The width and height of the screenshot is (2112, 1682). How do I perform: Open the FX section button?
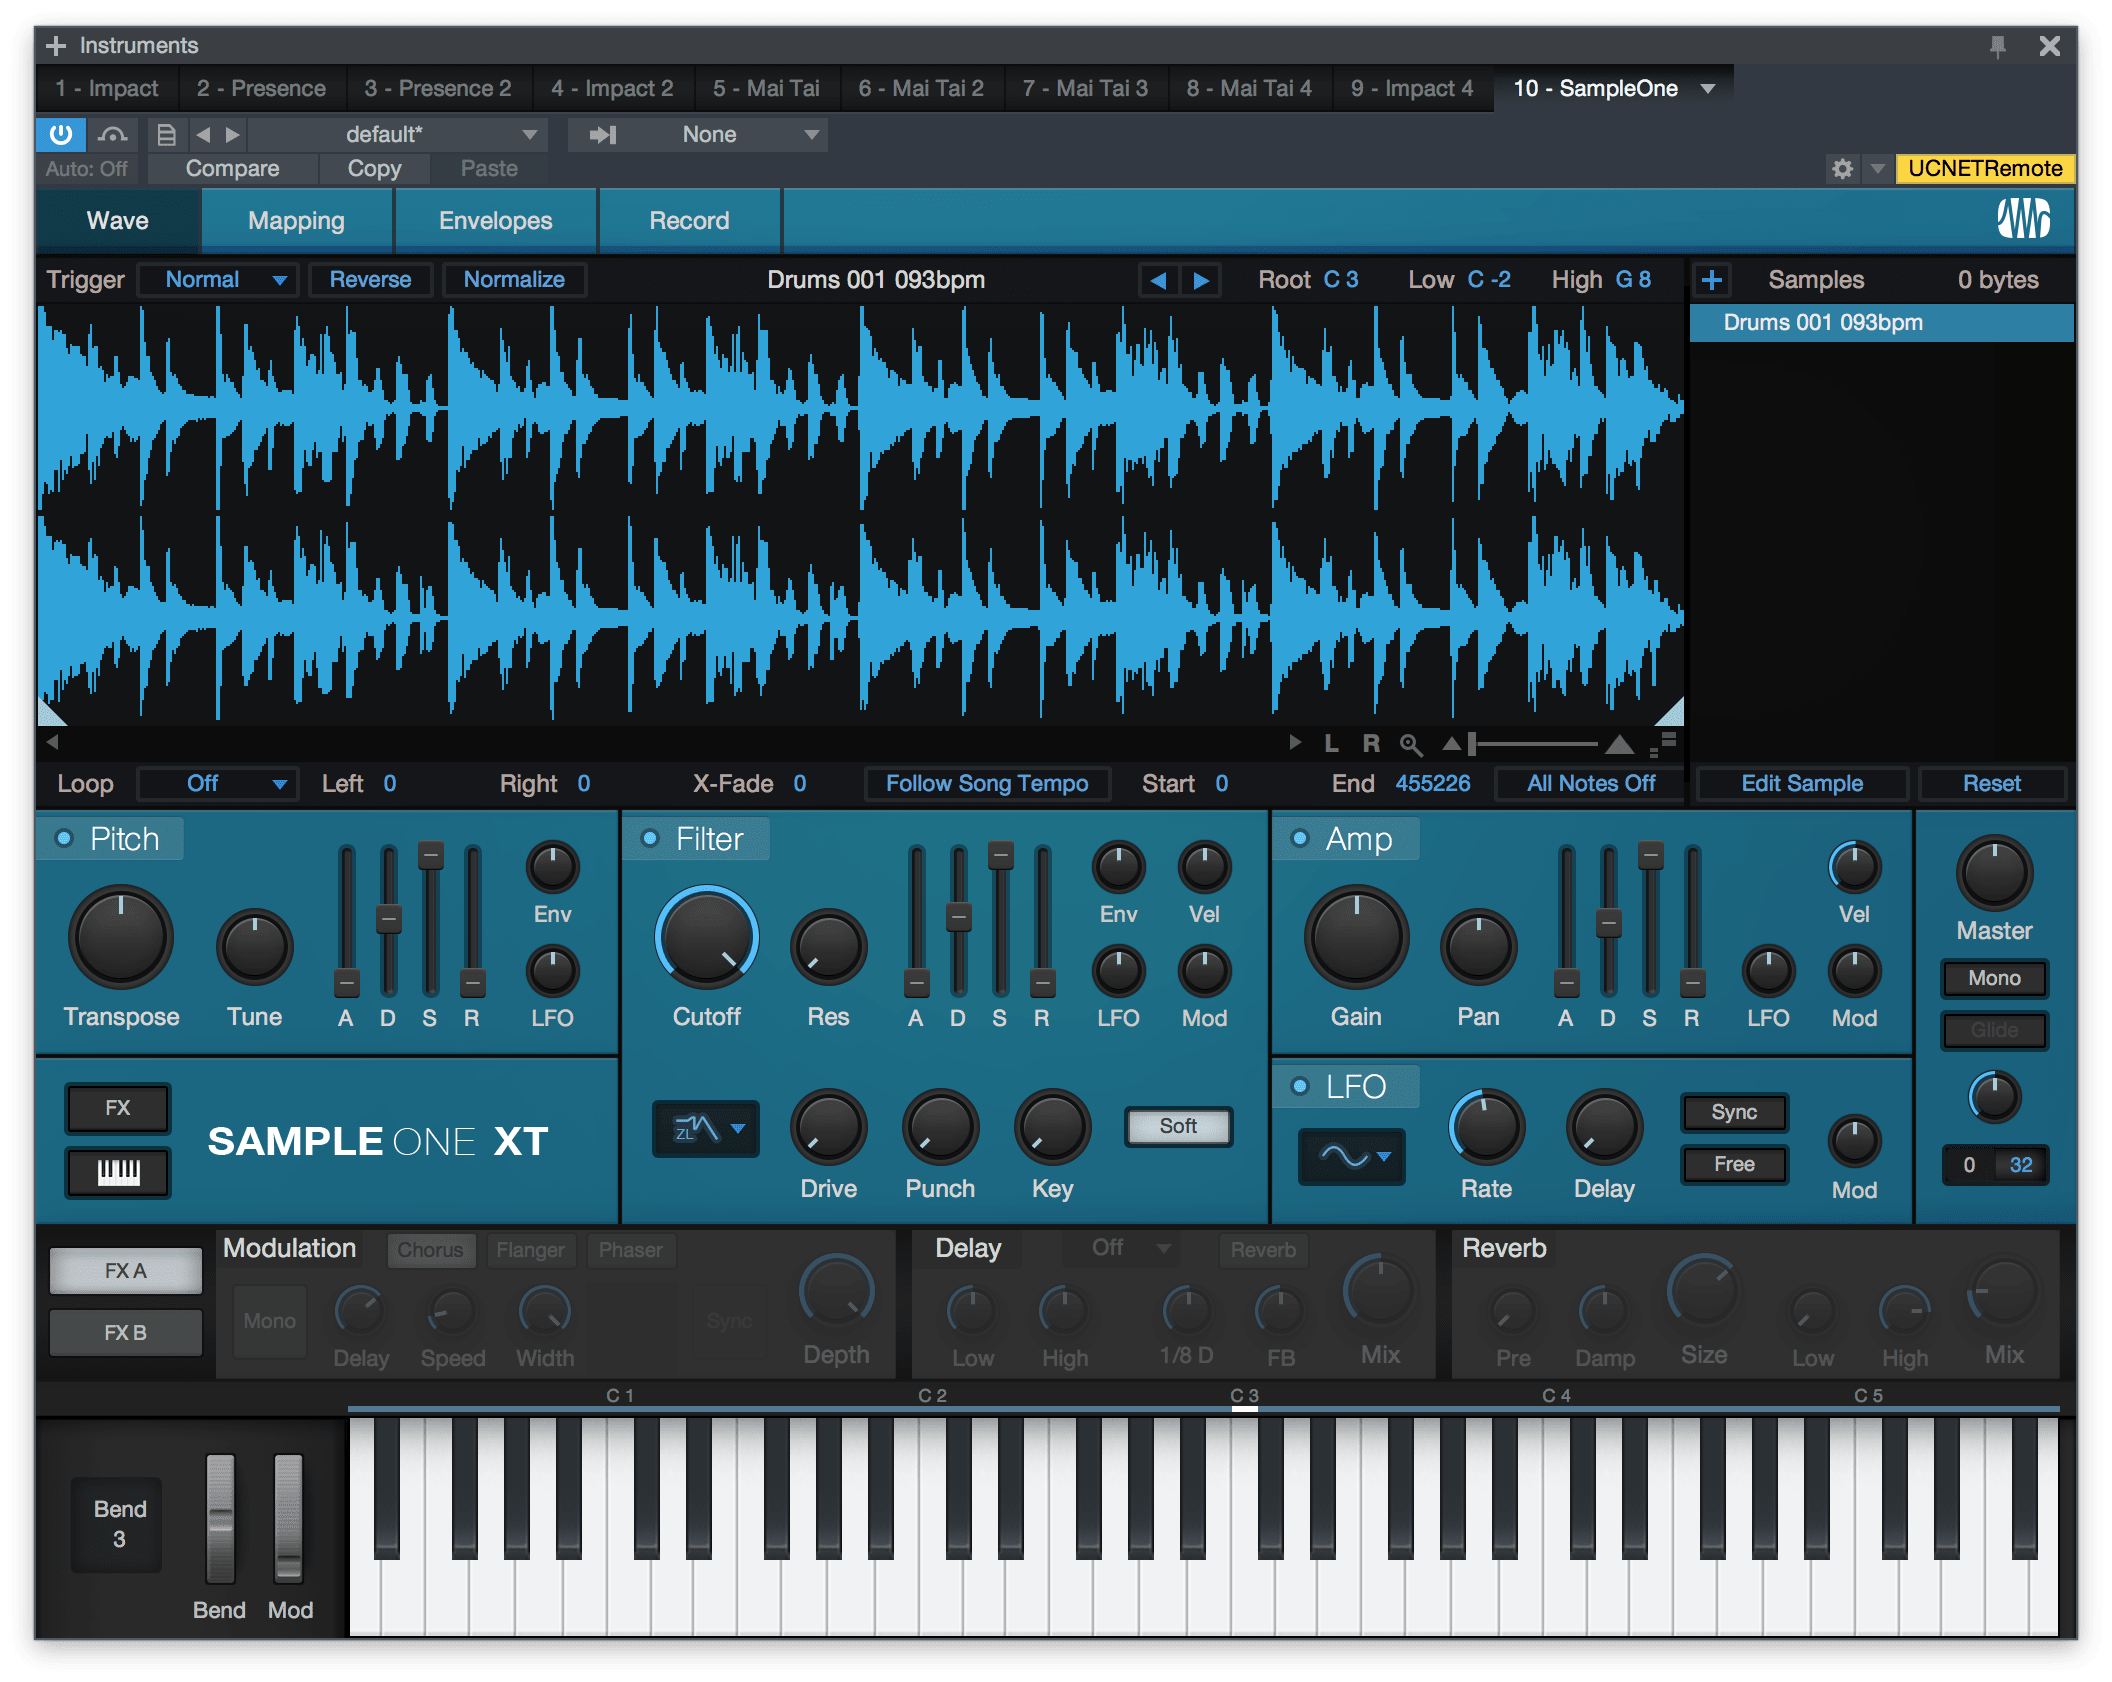(x=118, y=1108)
